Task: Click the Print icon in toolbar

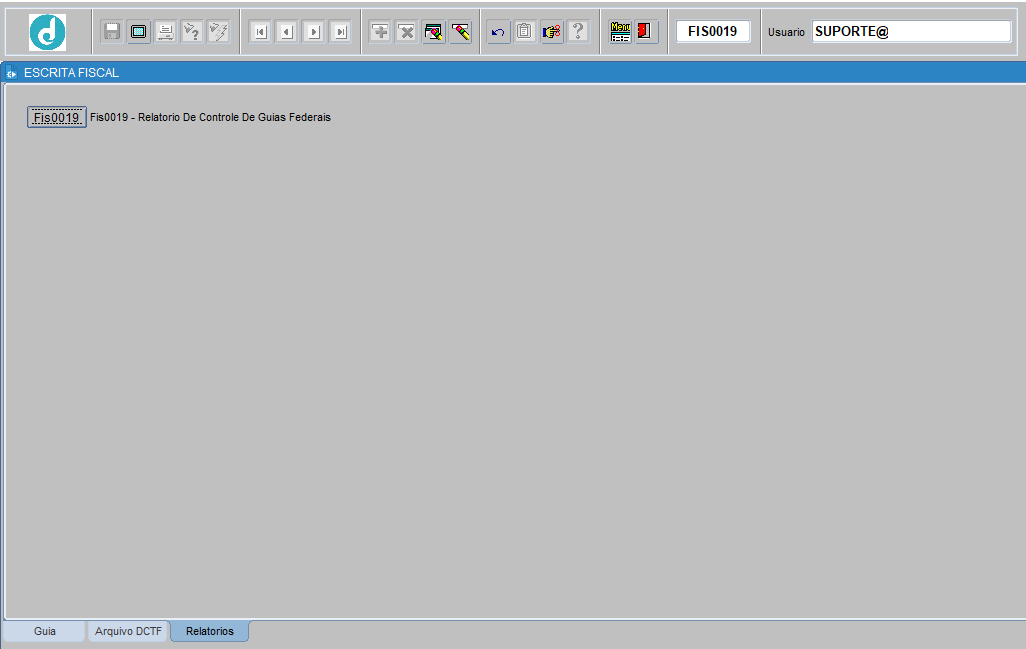Action: coord(165,32)
